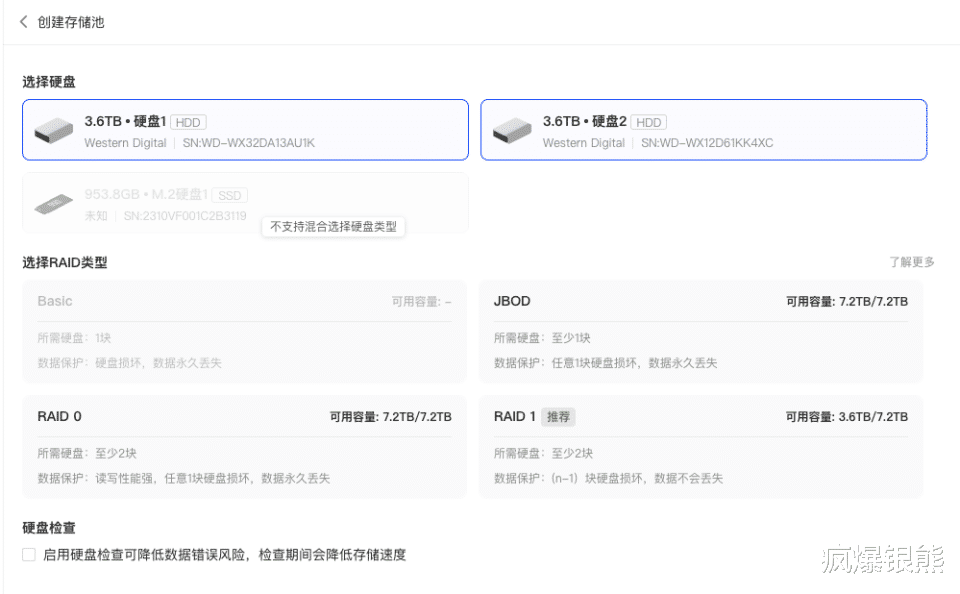Click the serial SN:WD-WX12D61KK4XC
The image size is (960, 594).
(707, 143)
